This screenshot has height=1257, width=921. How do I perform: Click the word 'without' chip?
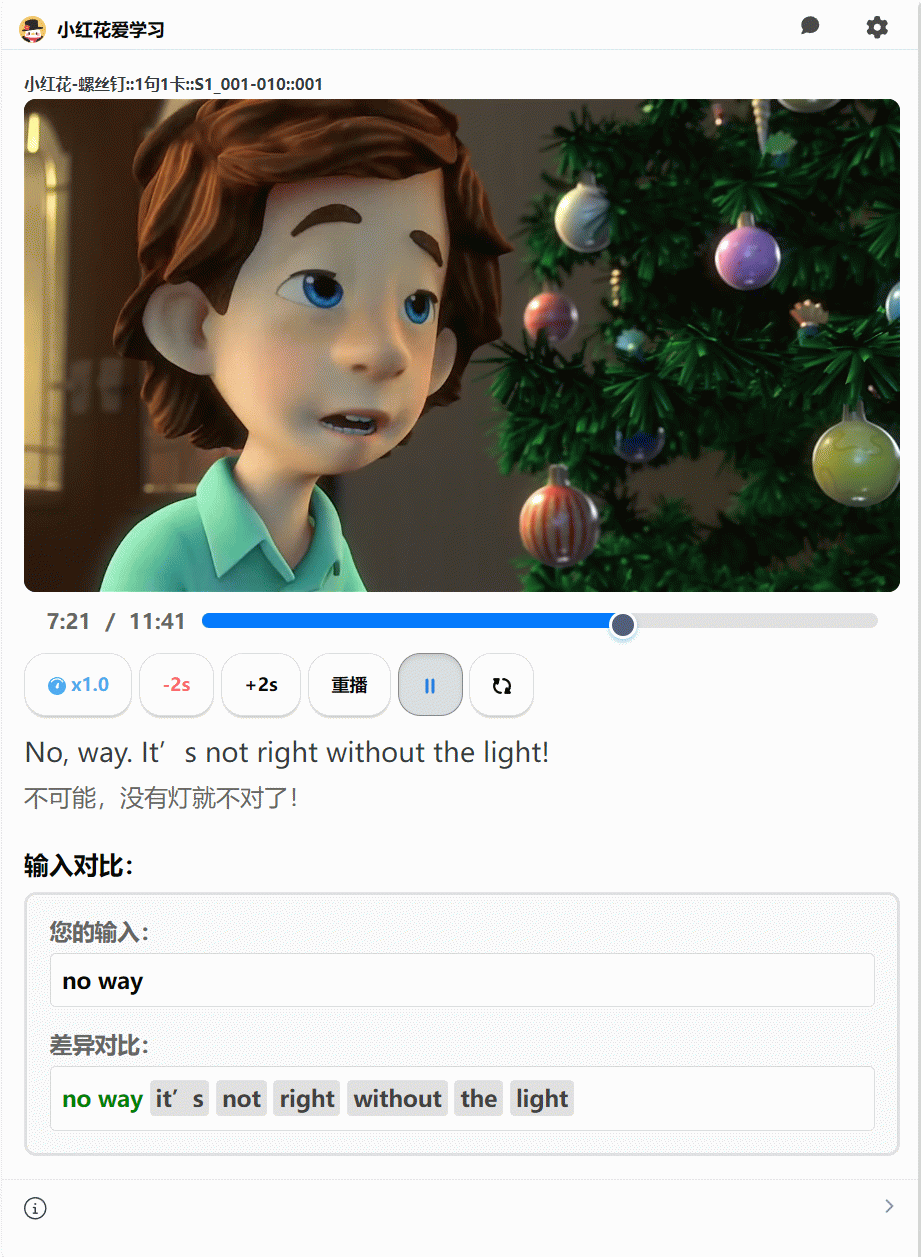pyautogui.click(x=397, y=1099)
